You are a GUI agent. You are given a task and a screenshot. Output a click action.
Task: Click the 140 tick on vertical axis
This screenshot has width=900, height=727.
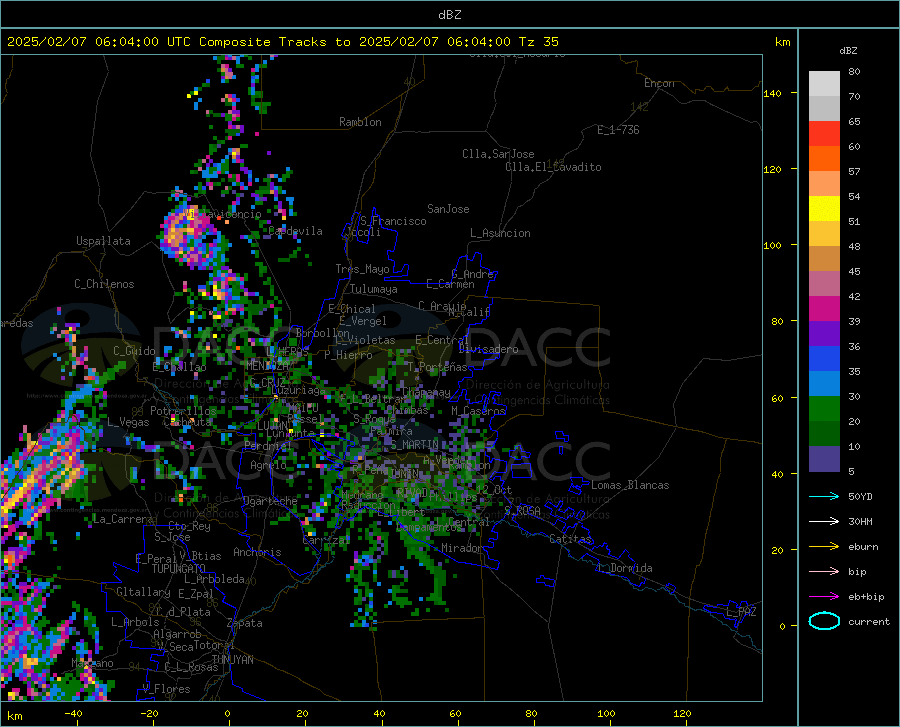(772, 93)
